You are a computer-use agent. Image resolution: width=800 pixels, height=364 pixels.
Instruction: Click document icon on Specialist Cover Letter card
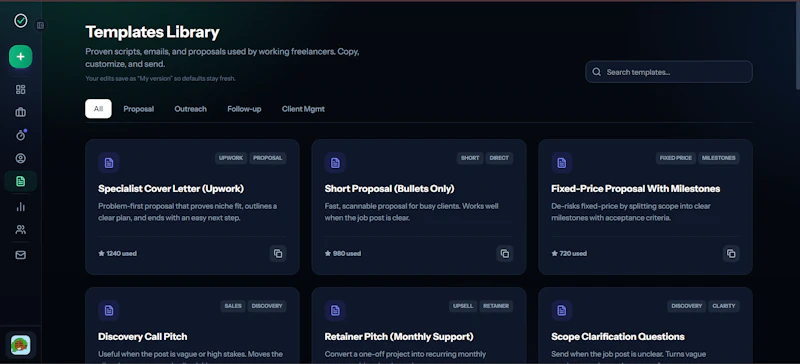point(109,163)
